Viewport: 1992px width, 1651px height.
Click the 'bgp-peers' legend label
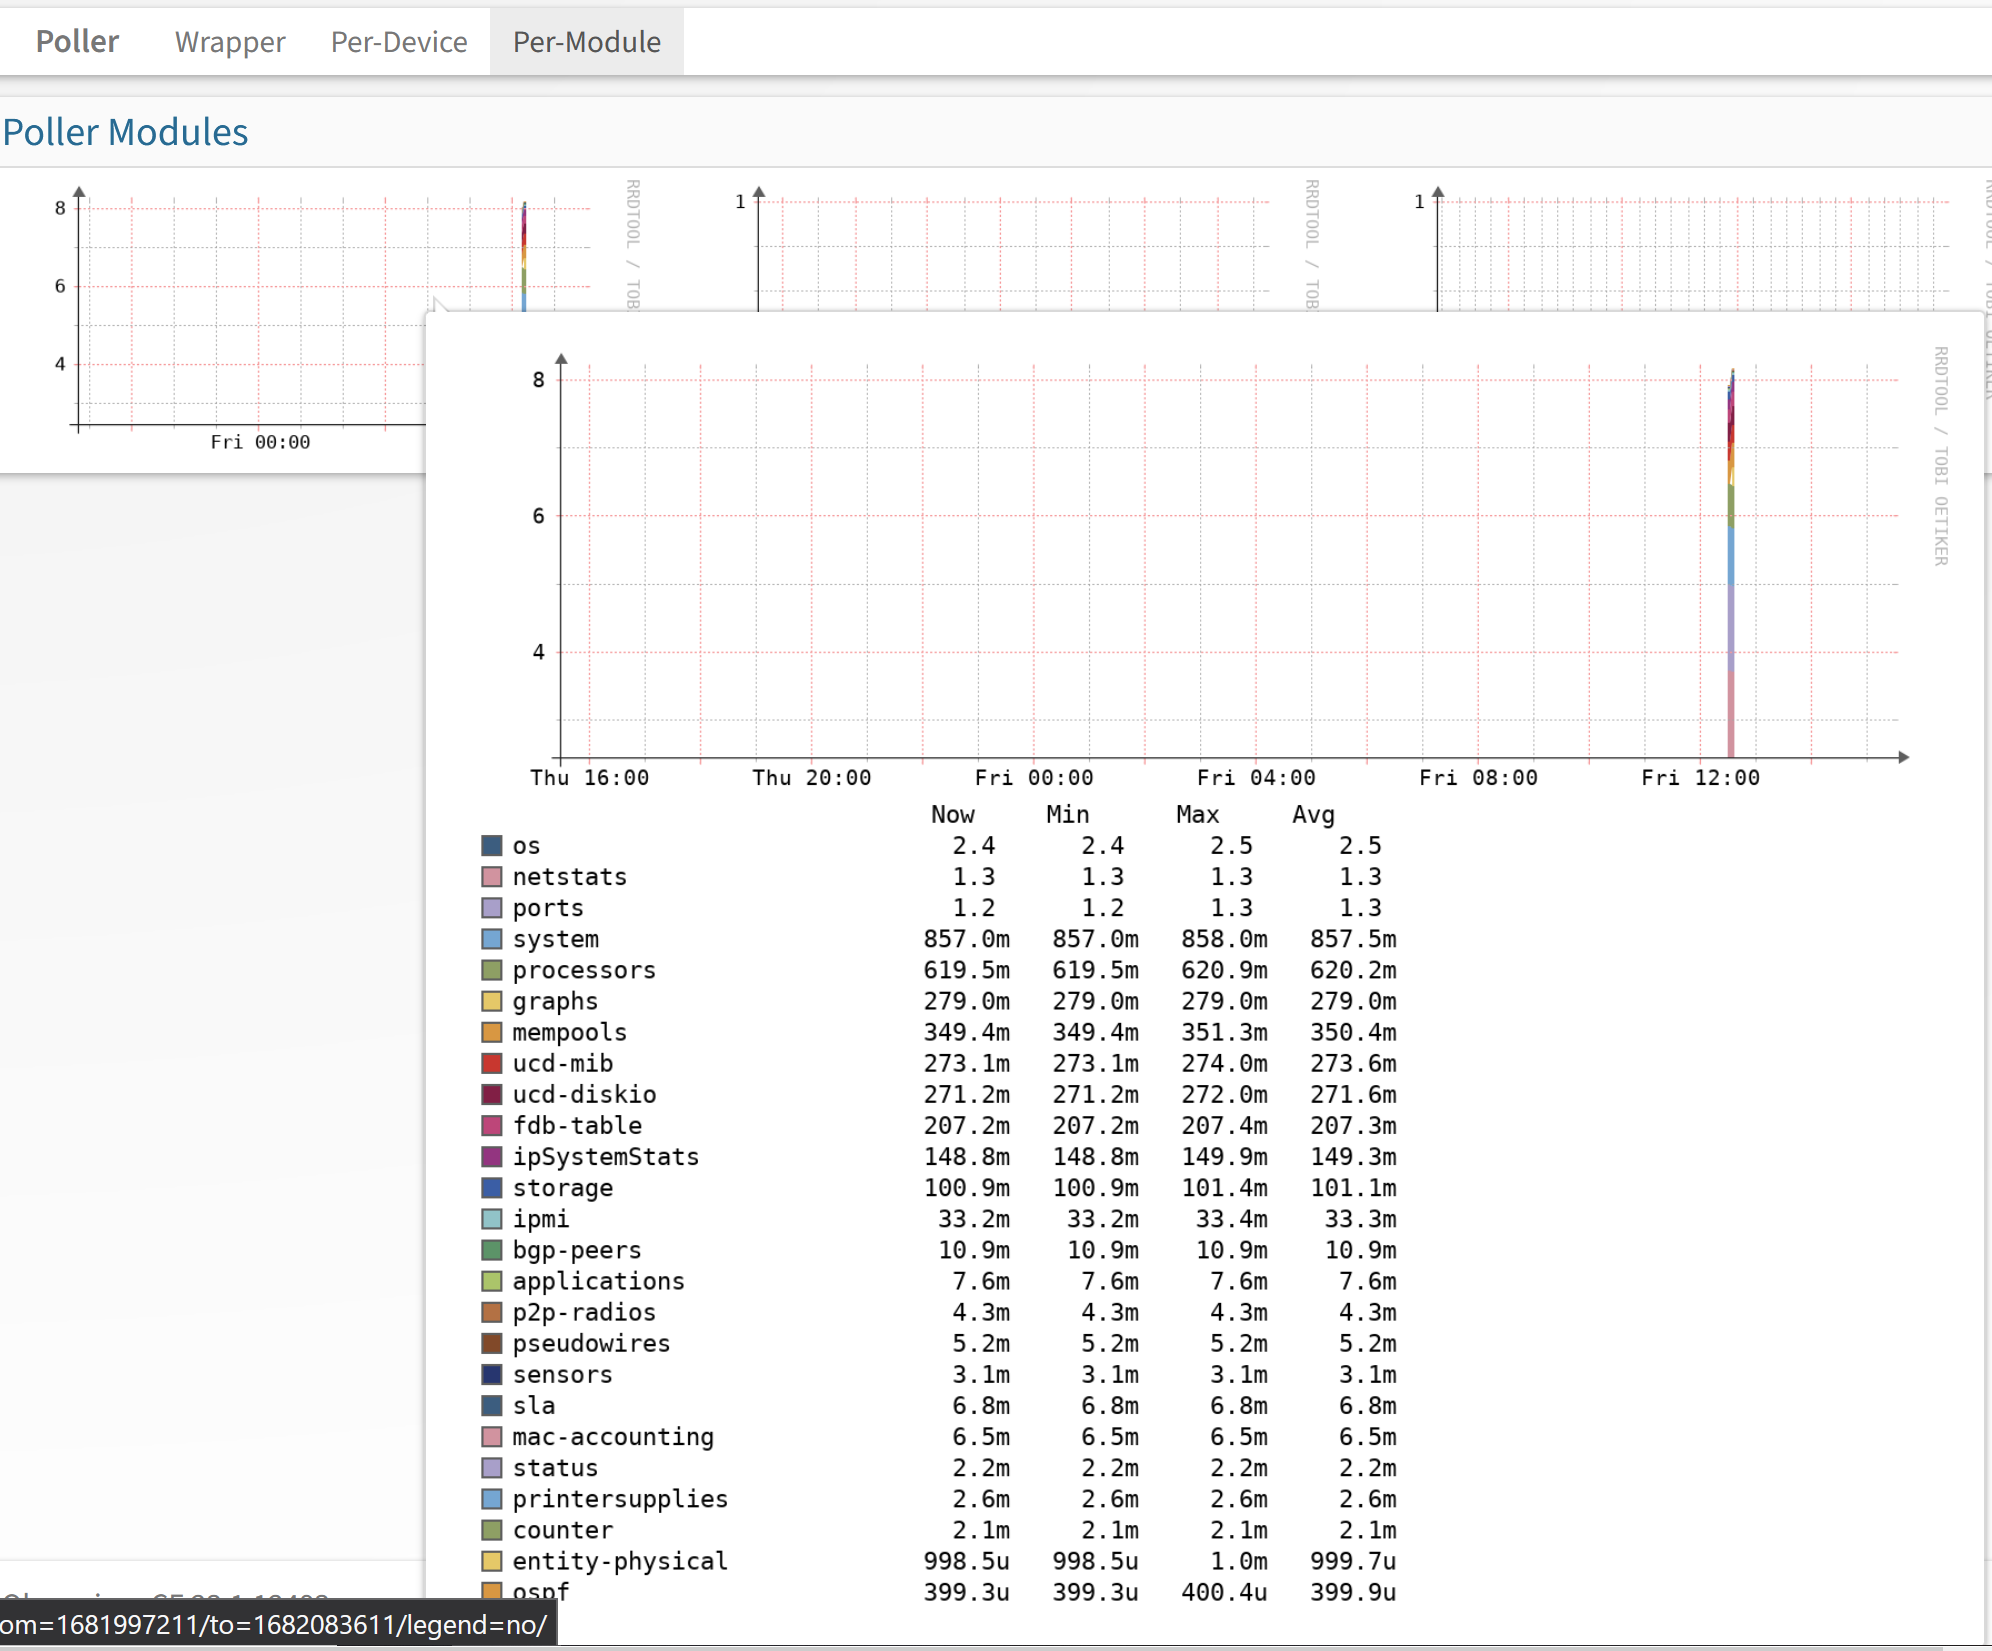[x=577, y=1250]
